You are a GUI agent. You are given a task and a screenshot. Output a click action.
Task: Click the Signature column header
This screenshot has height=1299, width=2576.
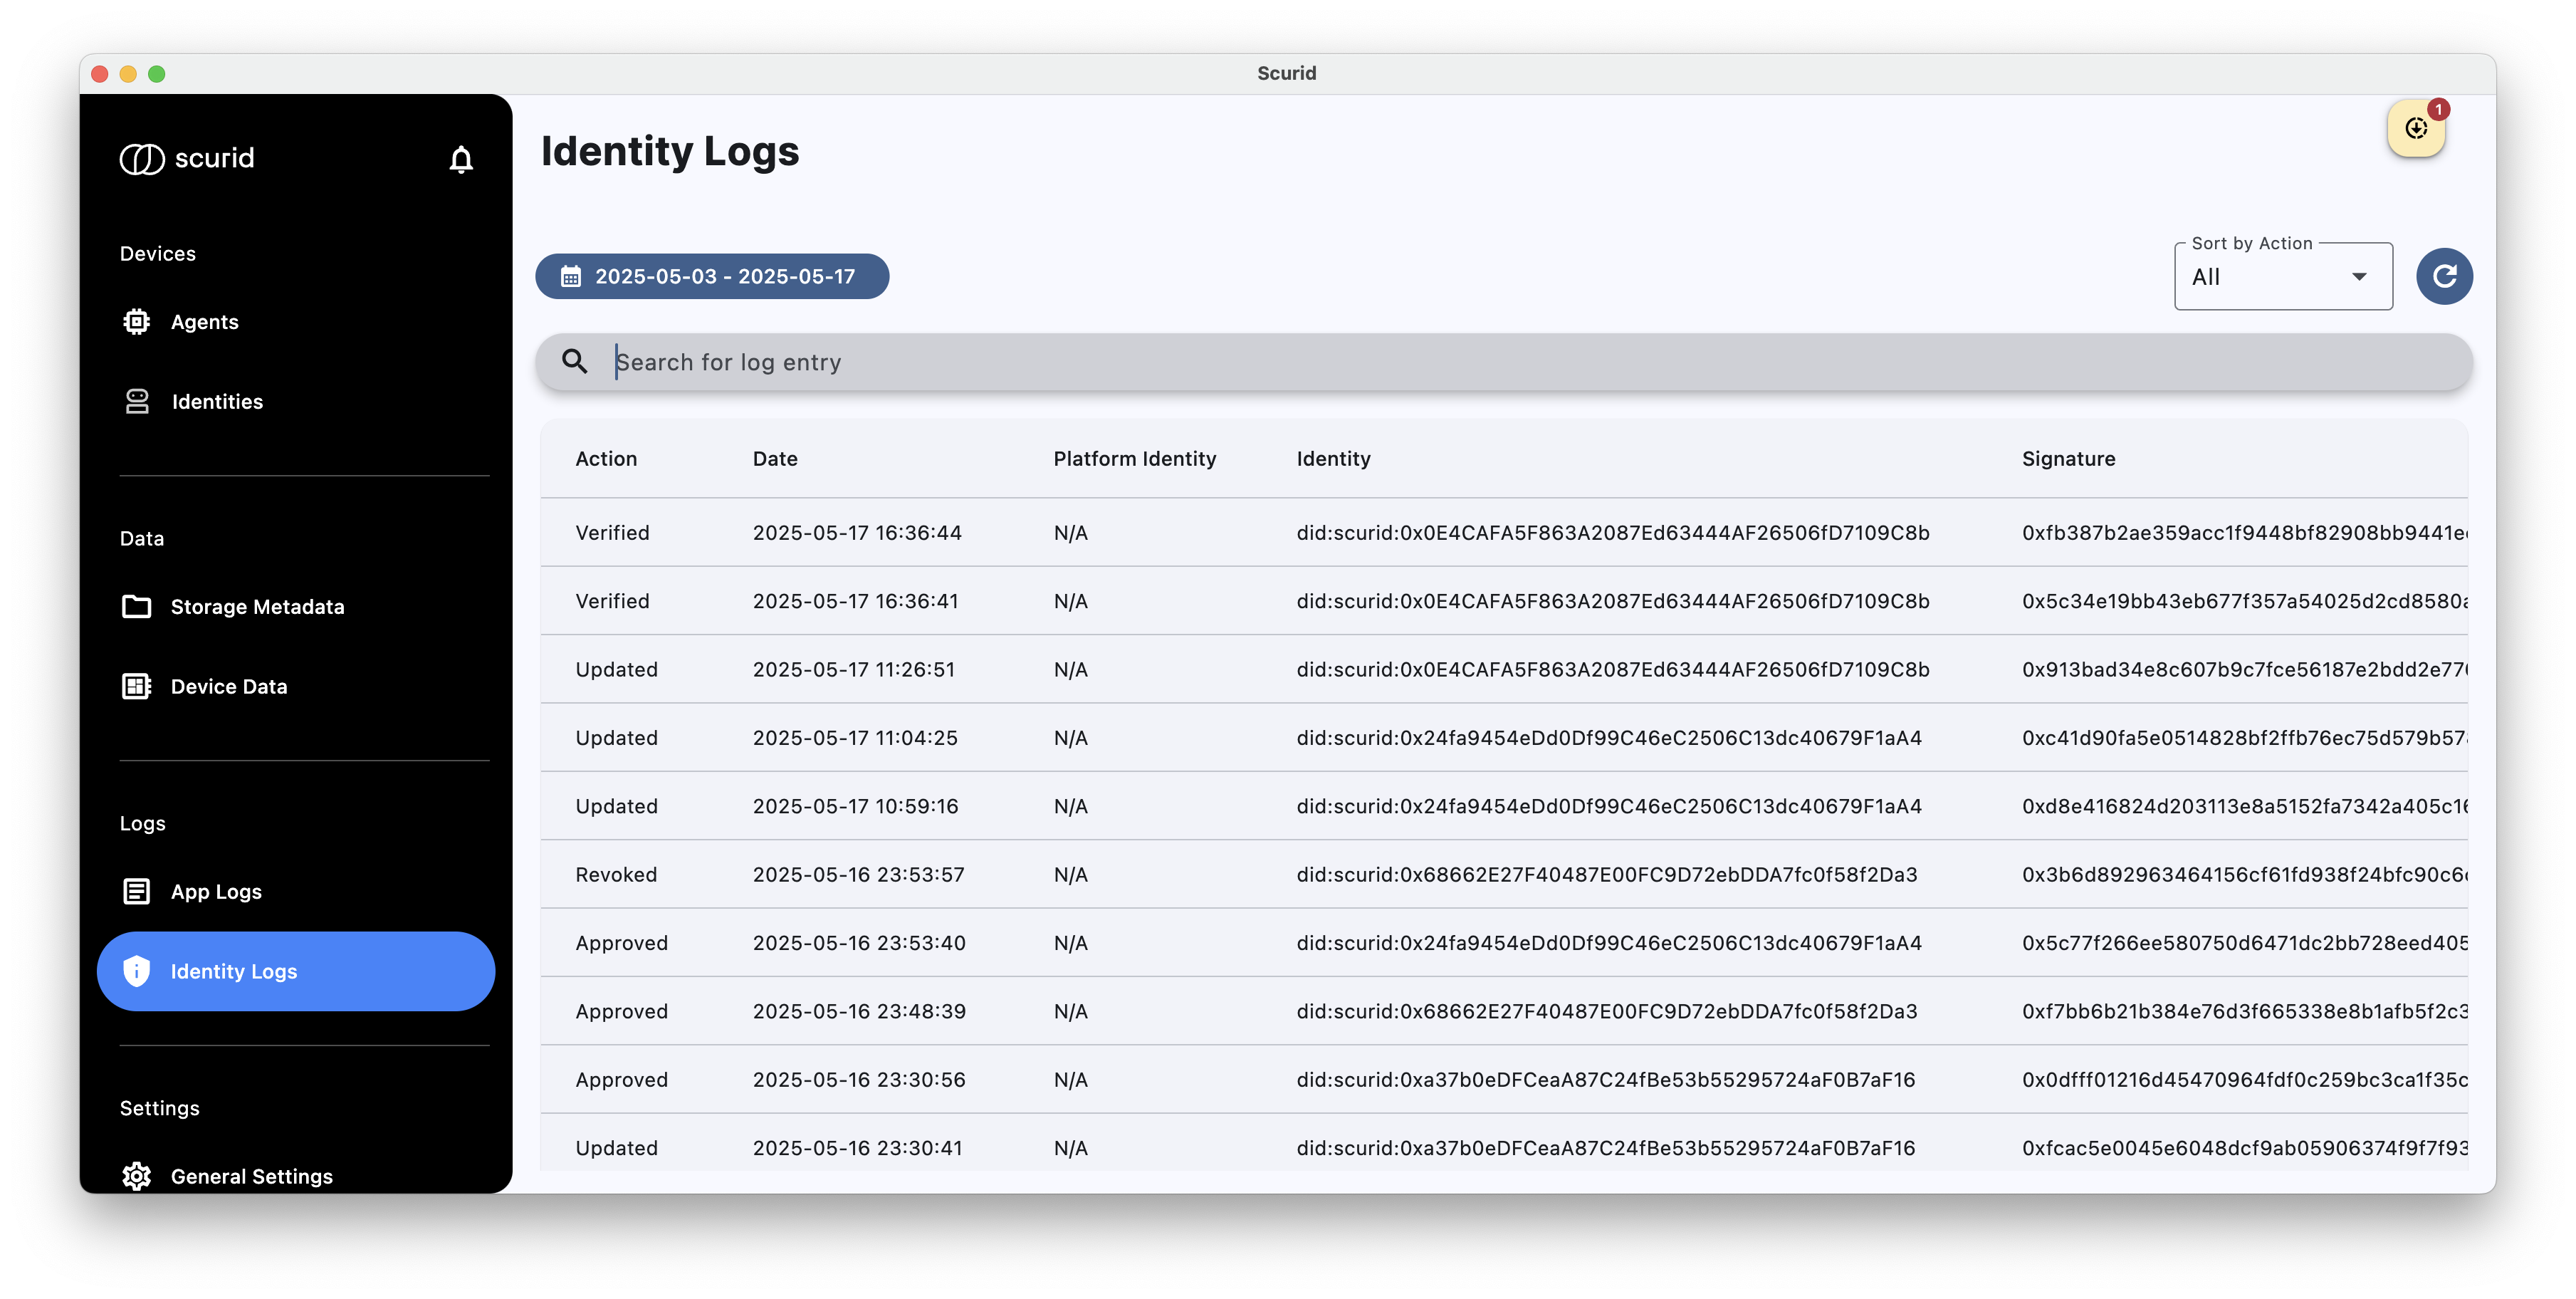pyautogui.click(x=2068, y=458)
